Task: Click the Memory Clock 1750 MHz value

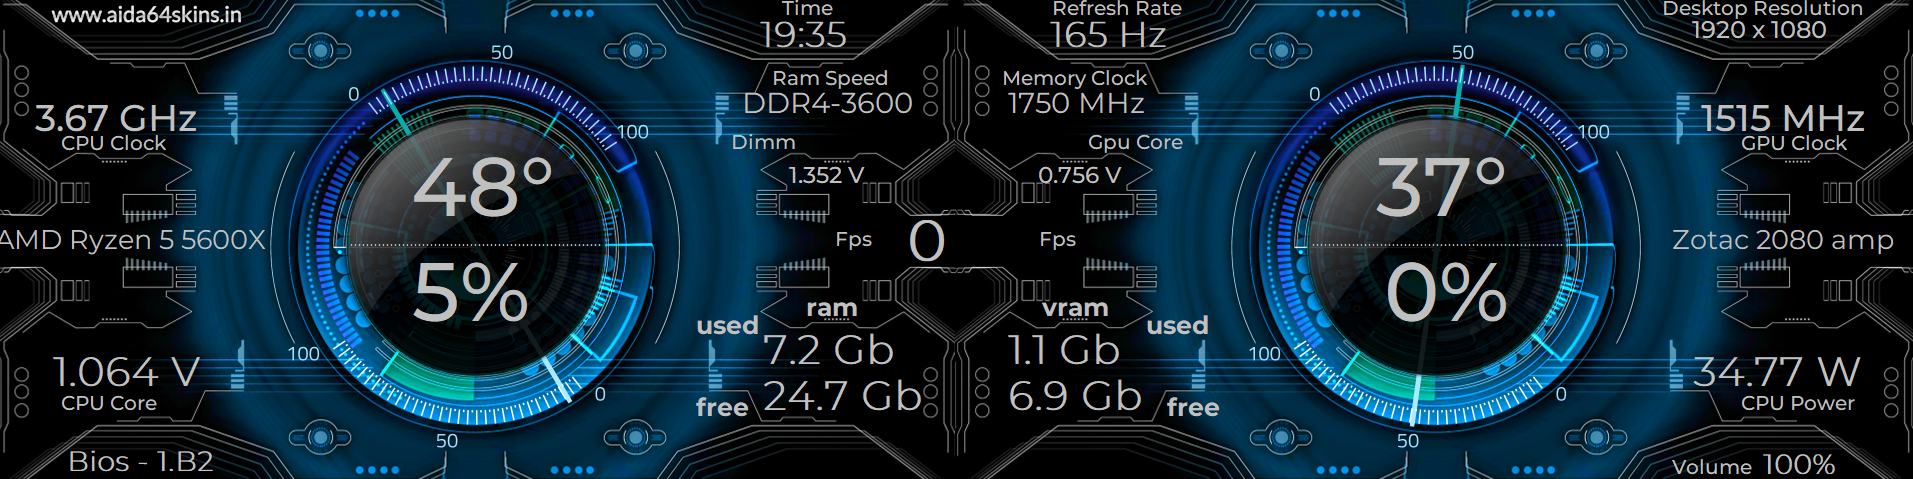Action: tap(1076, 103)
